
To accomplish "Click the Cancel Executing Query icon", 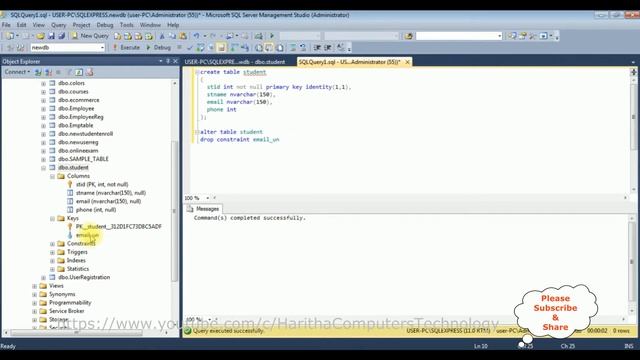I will [179, 47].
